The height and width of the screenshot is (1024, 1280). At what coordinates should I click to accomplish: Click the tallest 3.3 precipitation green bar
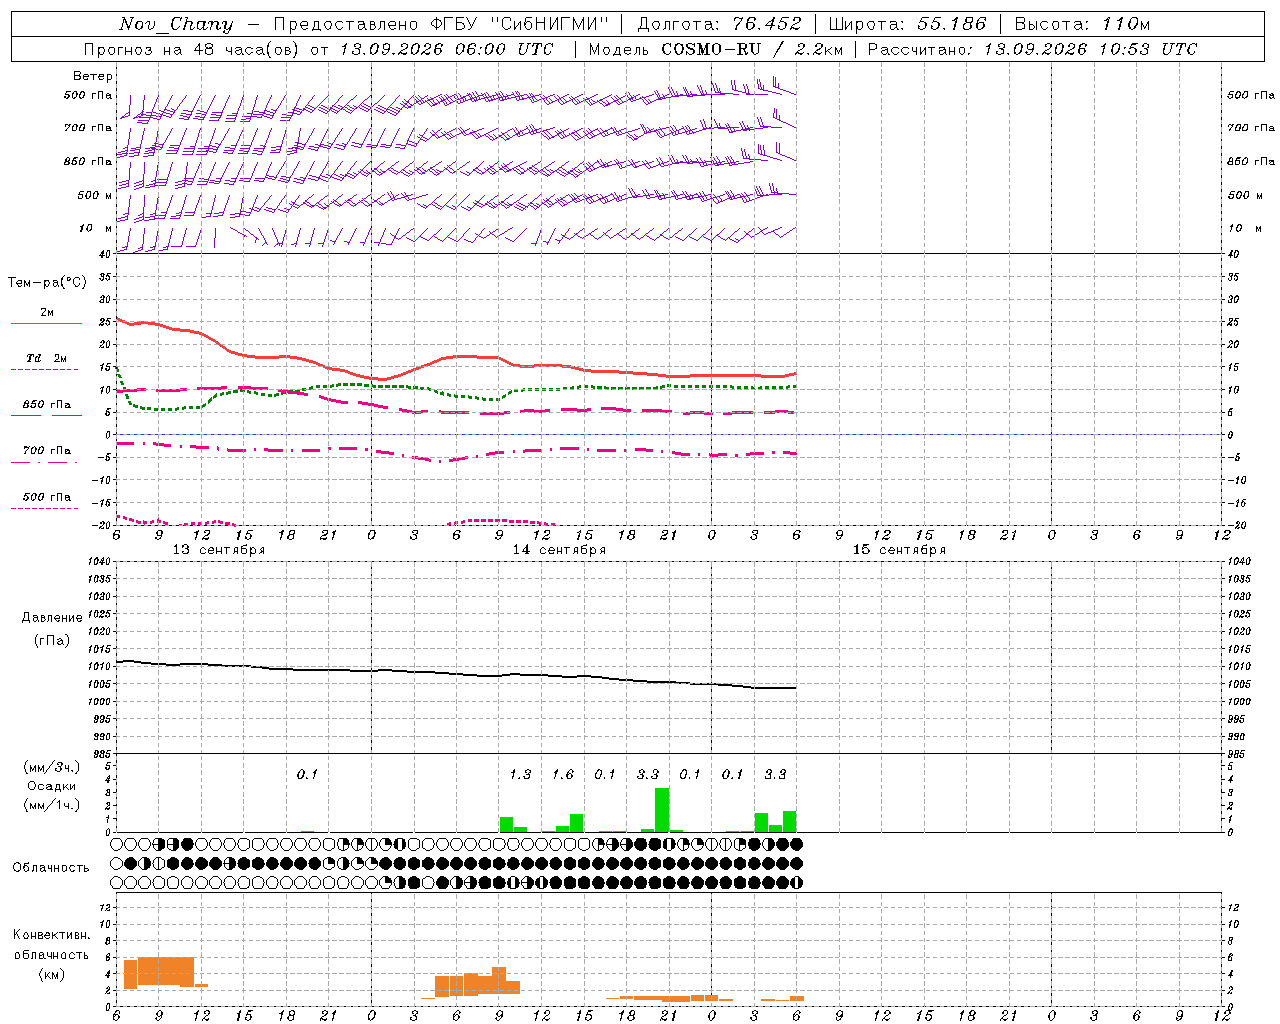click(x=662, y=810)
